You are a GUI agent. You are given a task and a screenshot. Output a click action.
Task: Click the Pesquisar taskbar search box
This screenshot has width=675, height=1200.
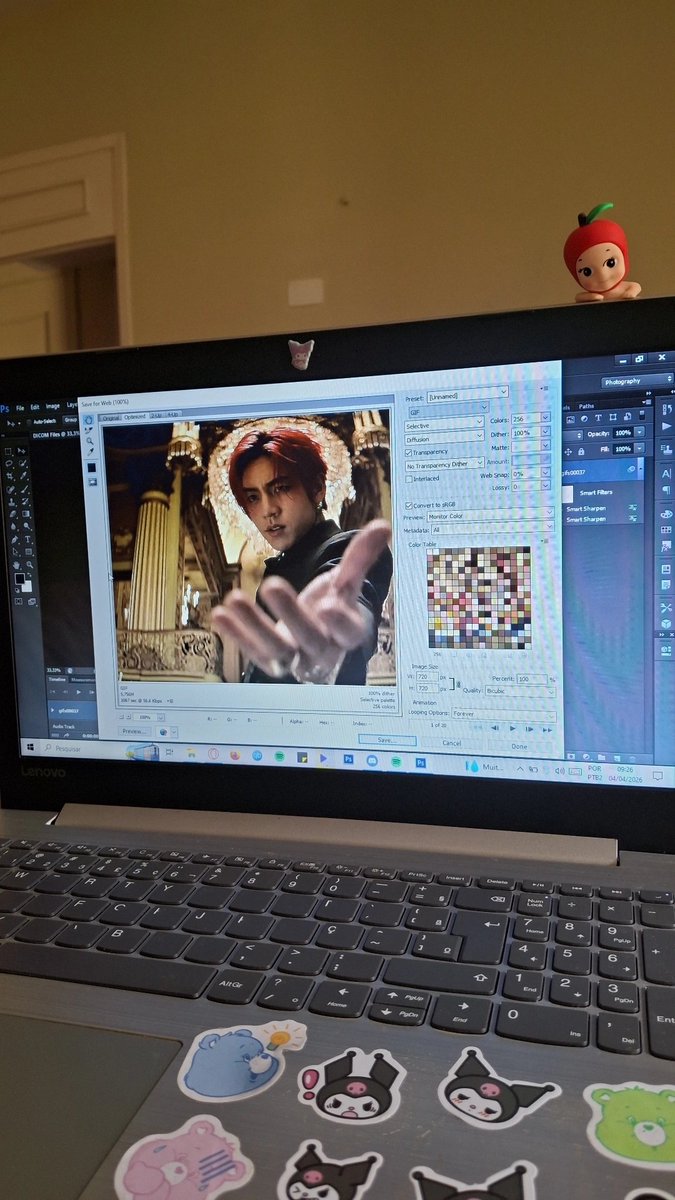coord(82,748)
